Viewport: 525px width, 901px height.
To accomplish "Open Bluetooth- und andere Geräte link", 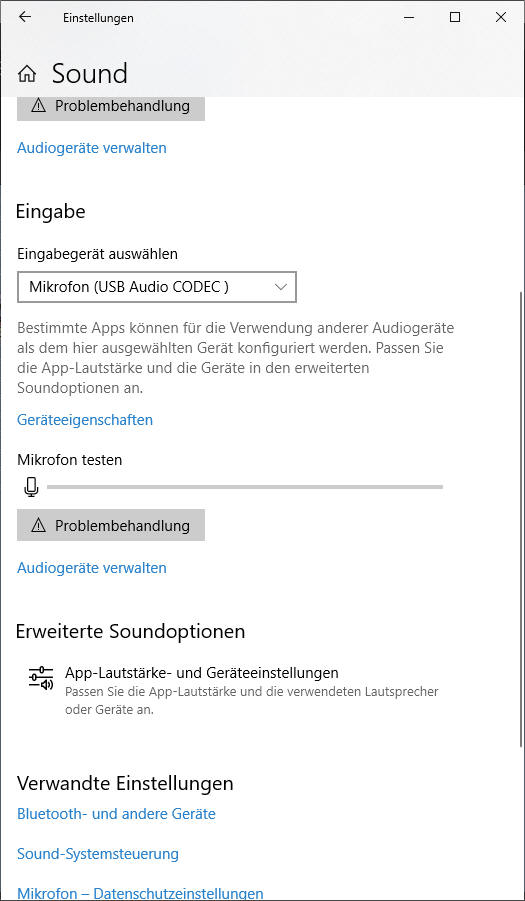I will [x=117, y=814].
